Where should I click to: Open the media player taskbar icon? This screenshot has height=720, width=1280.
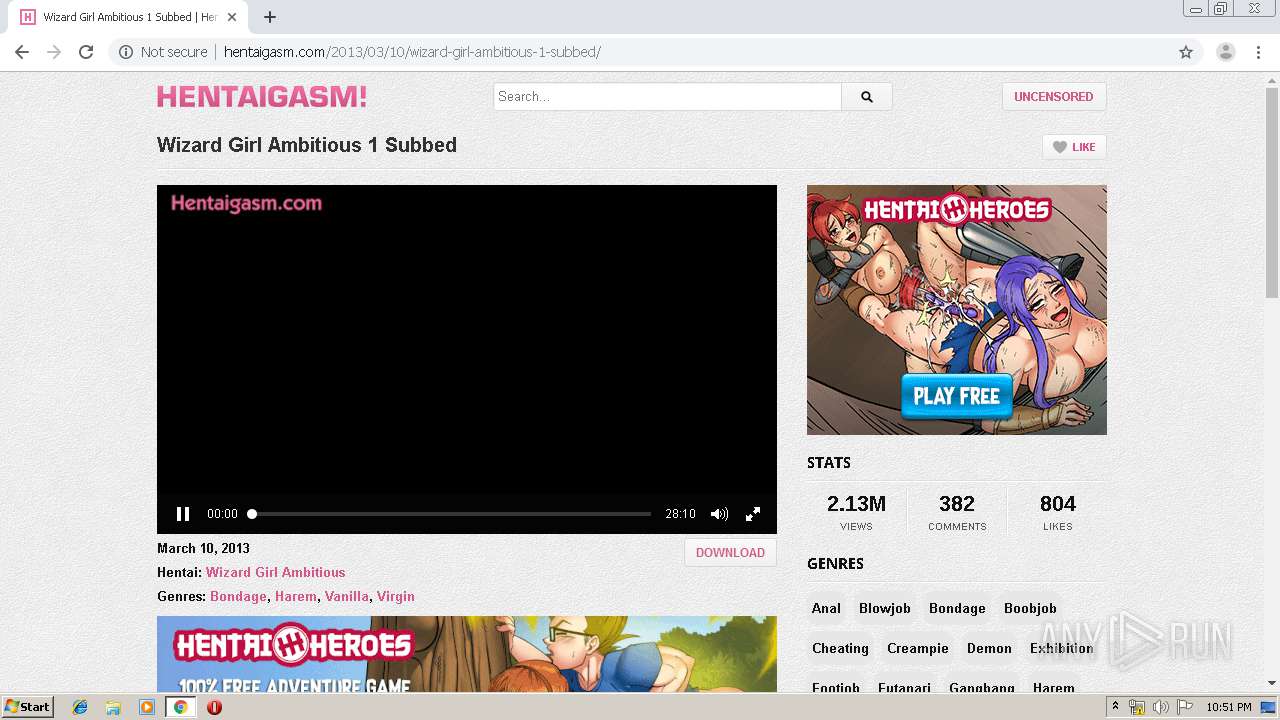coord(147,707)
